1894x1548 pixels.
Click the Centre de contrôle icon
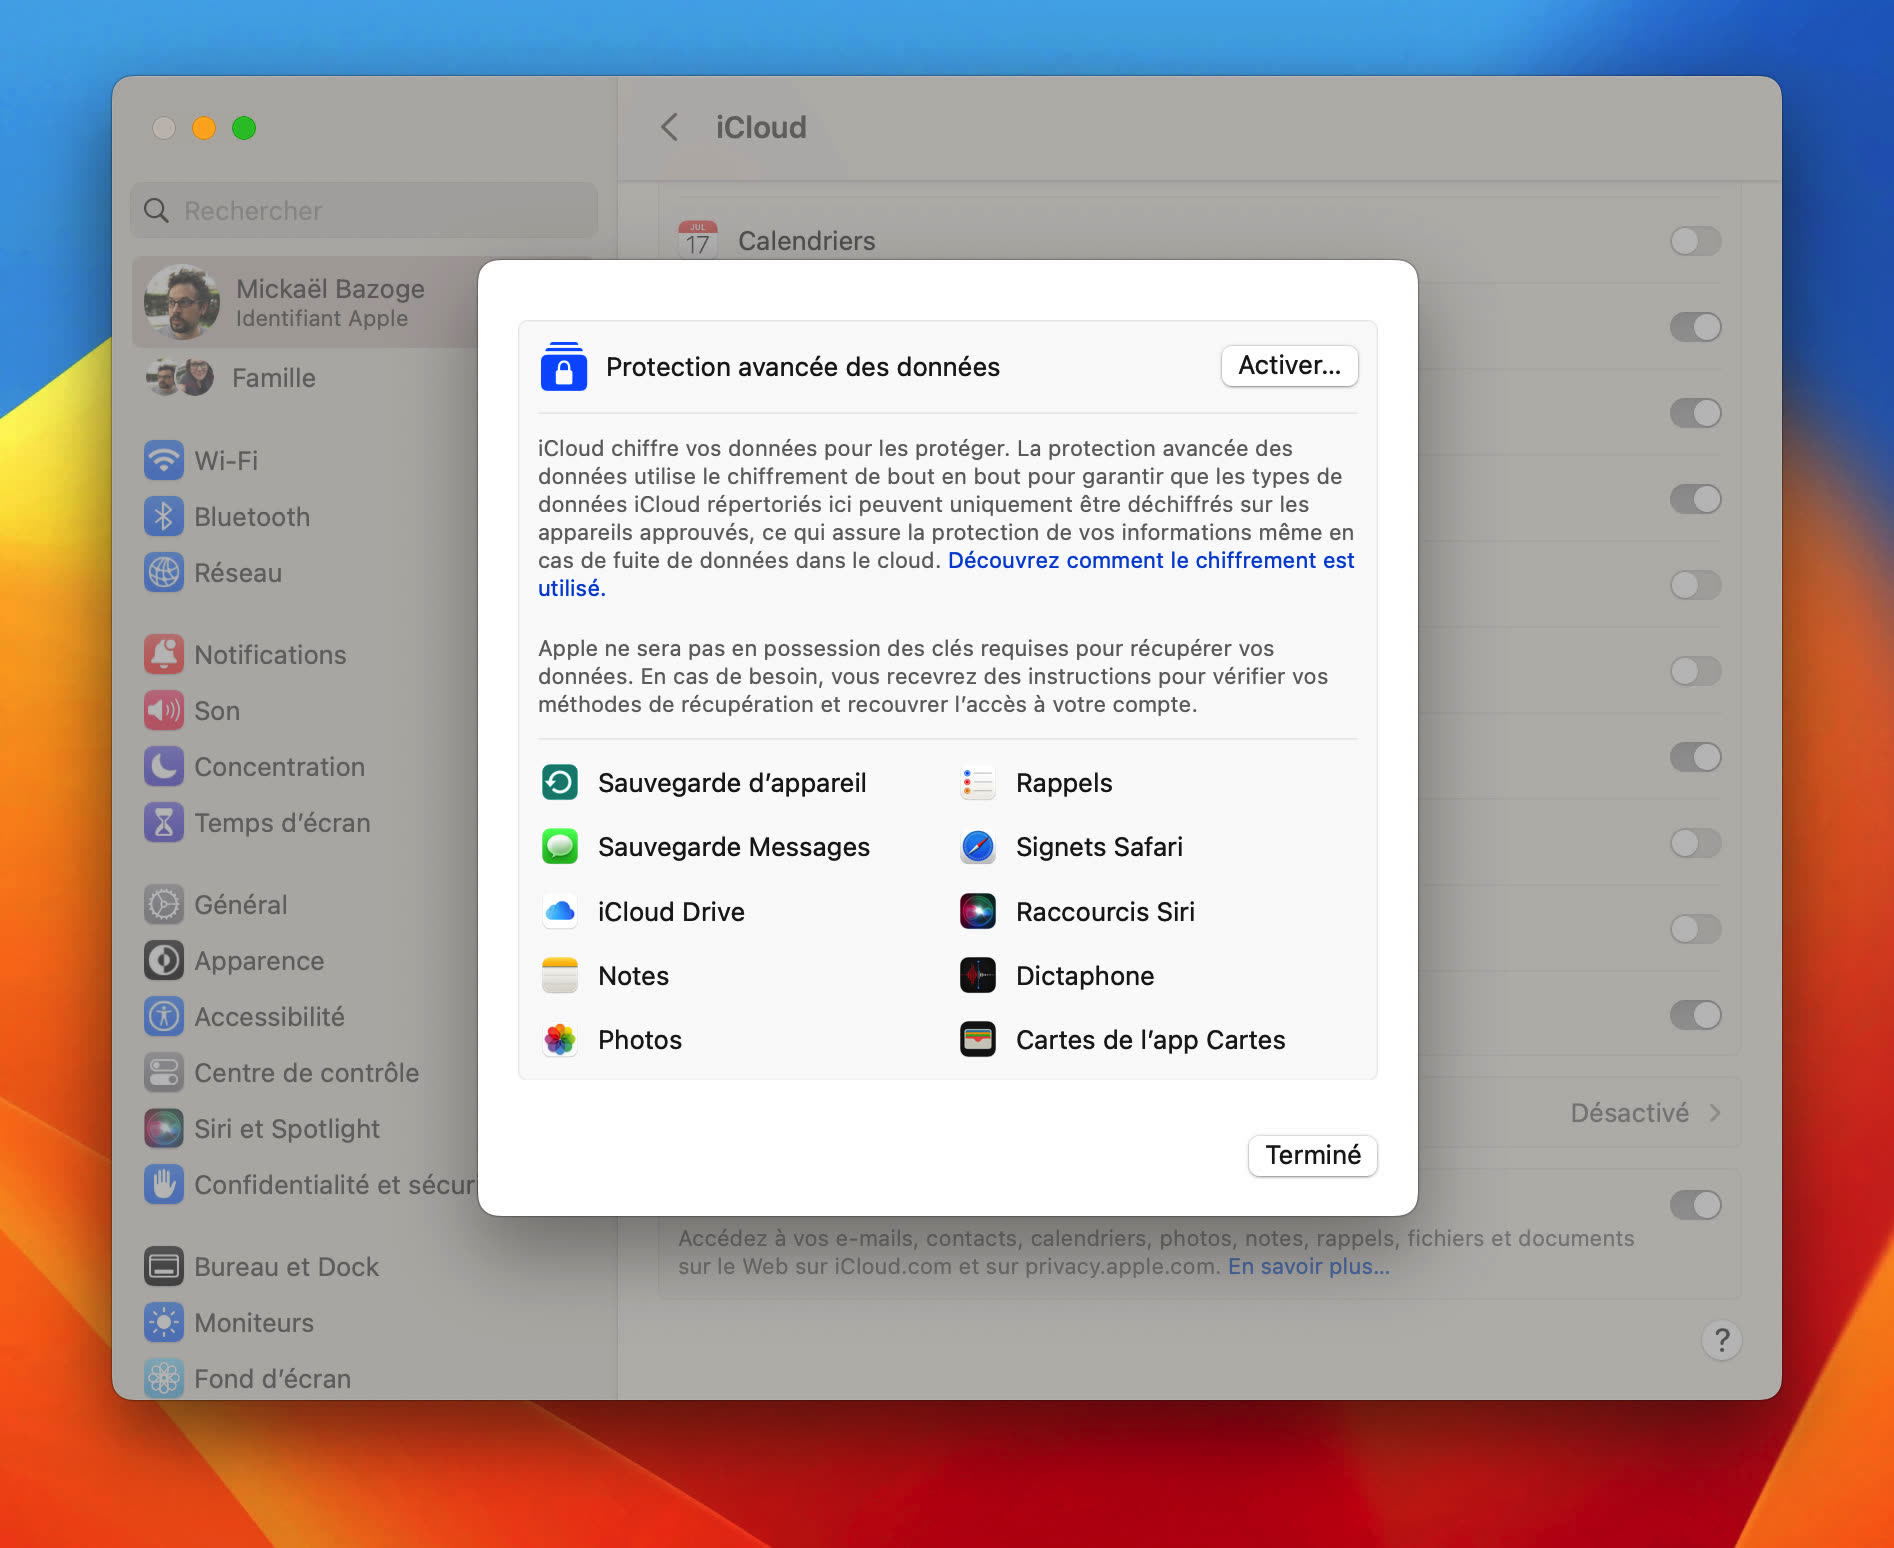(x=164, y=1072)
